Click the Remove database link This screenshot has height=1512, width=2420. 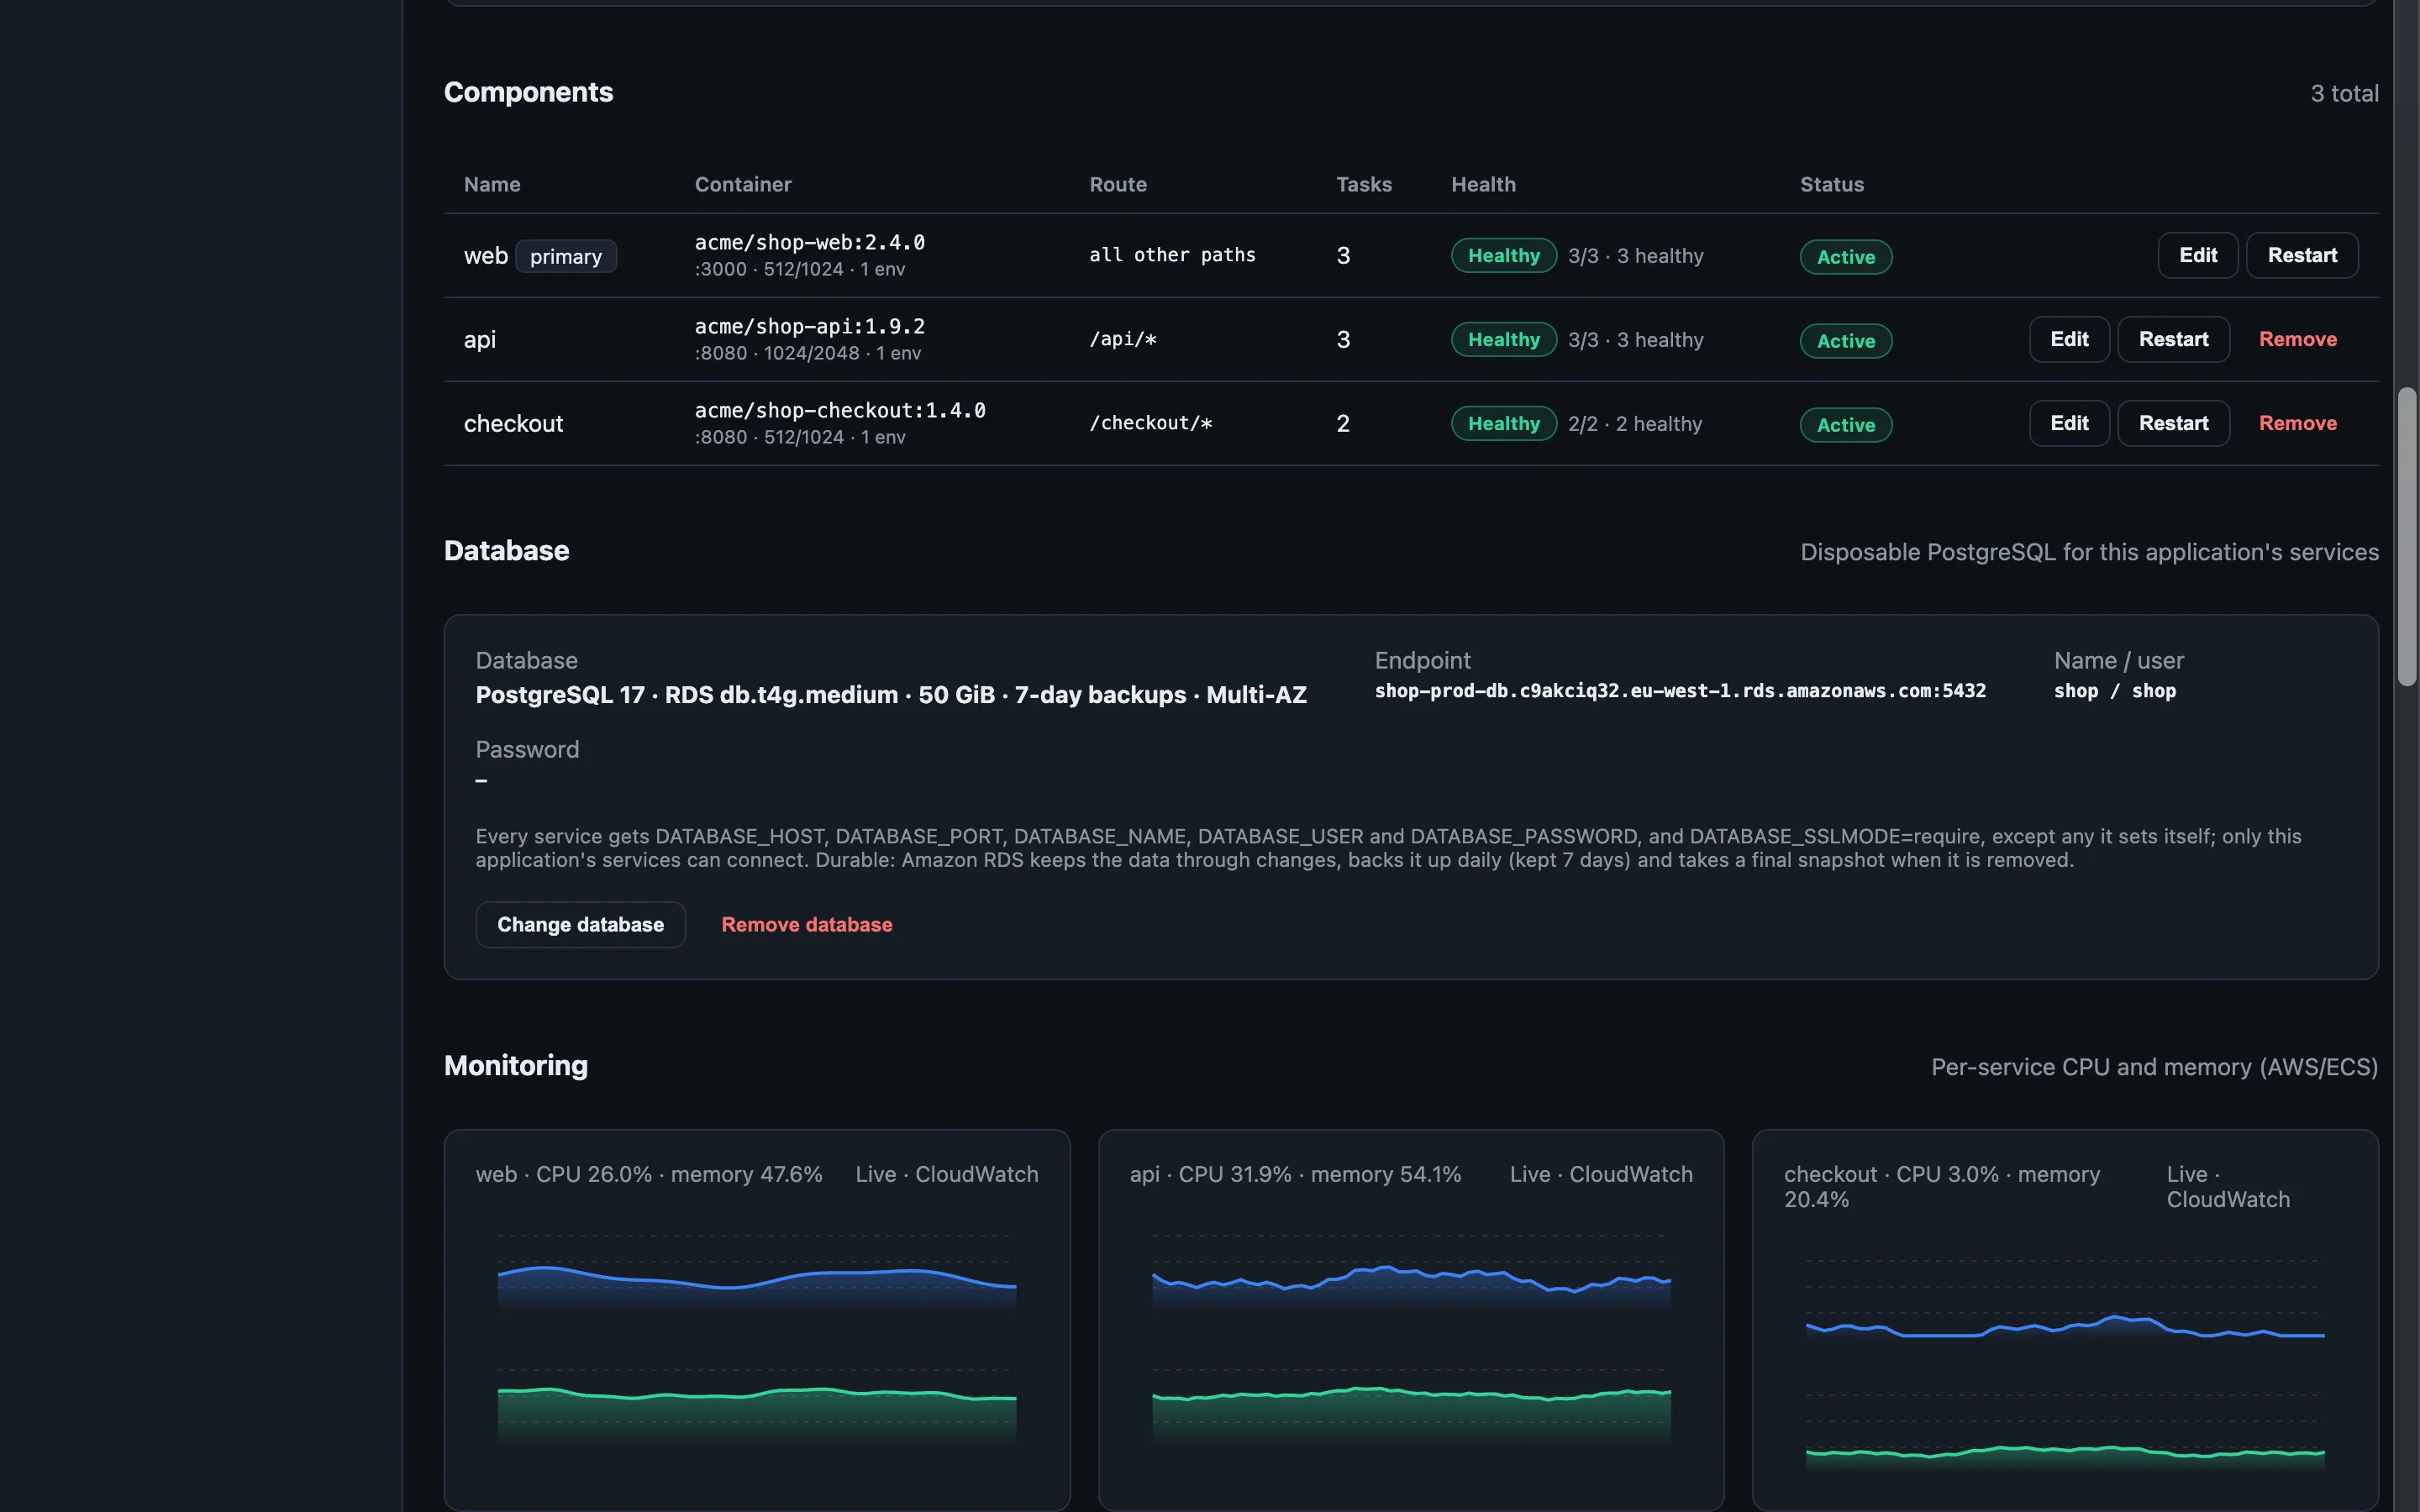pyautogui.click(x=807, y=924)
